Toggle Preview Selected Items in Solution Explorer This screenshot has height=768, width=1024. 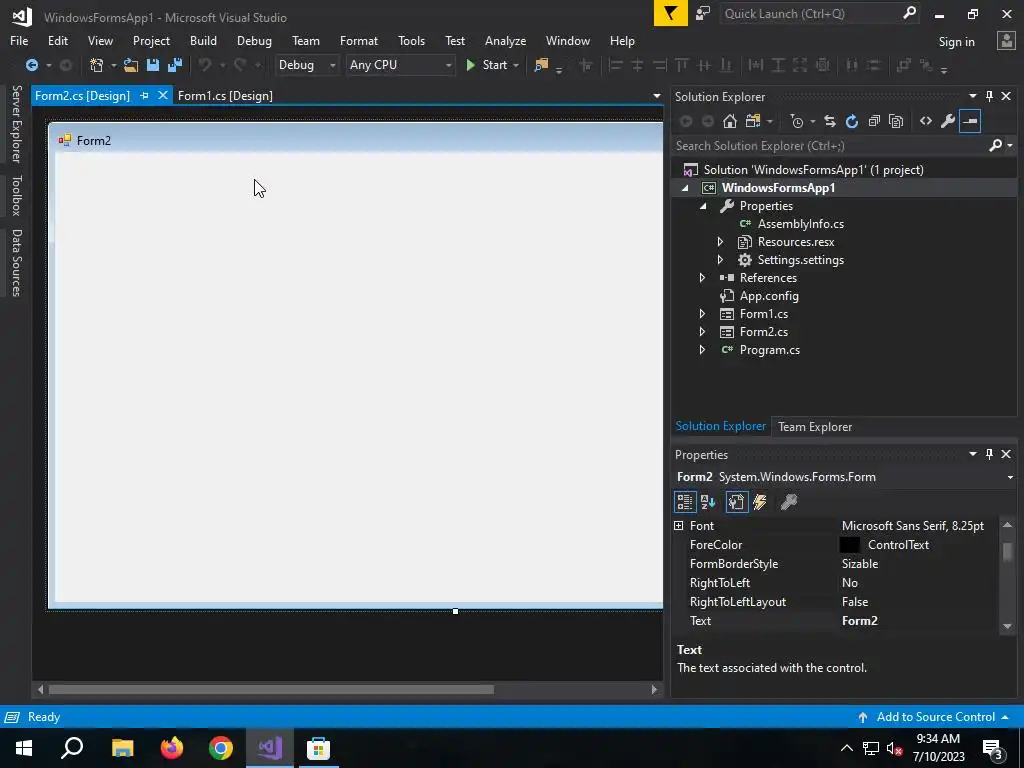(970, 121)
